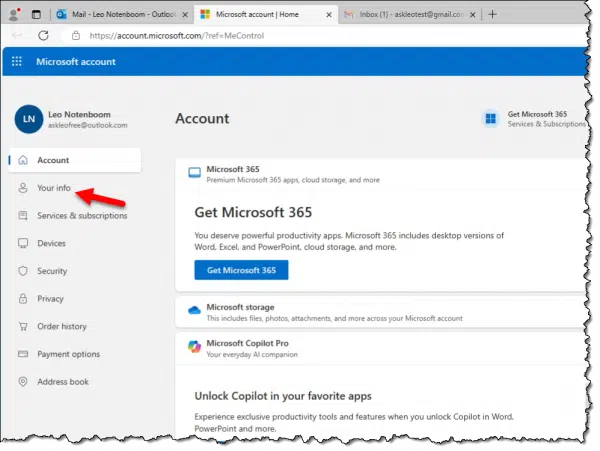
Task: Click the Security shield icon
Action: point(23,271)
